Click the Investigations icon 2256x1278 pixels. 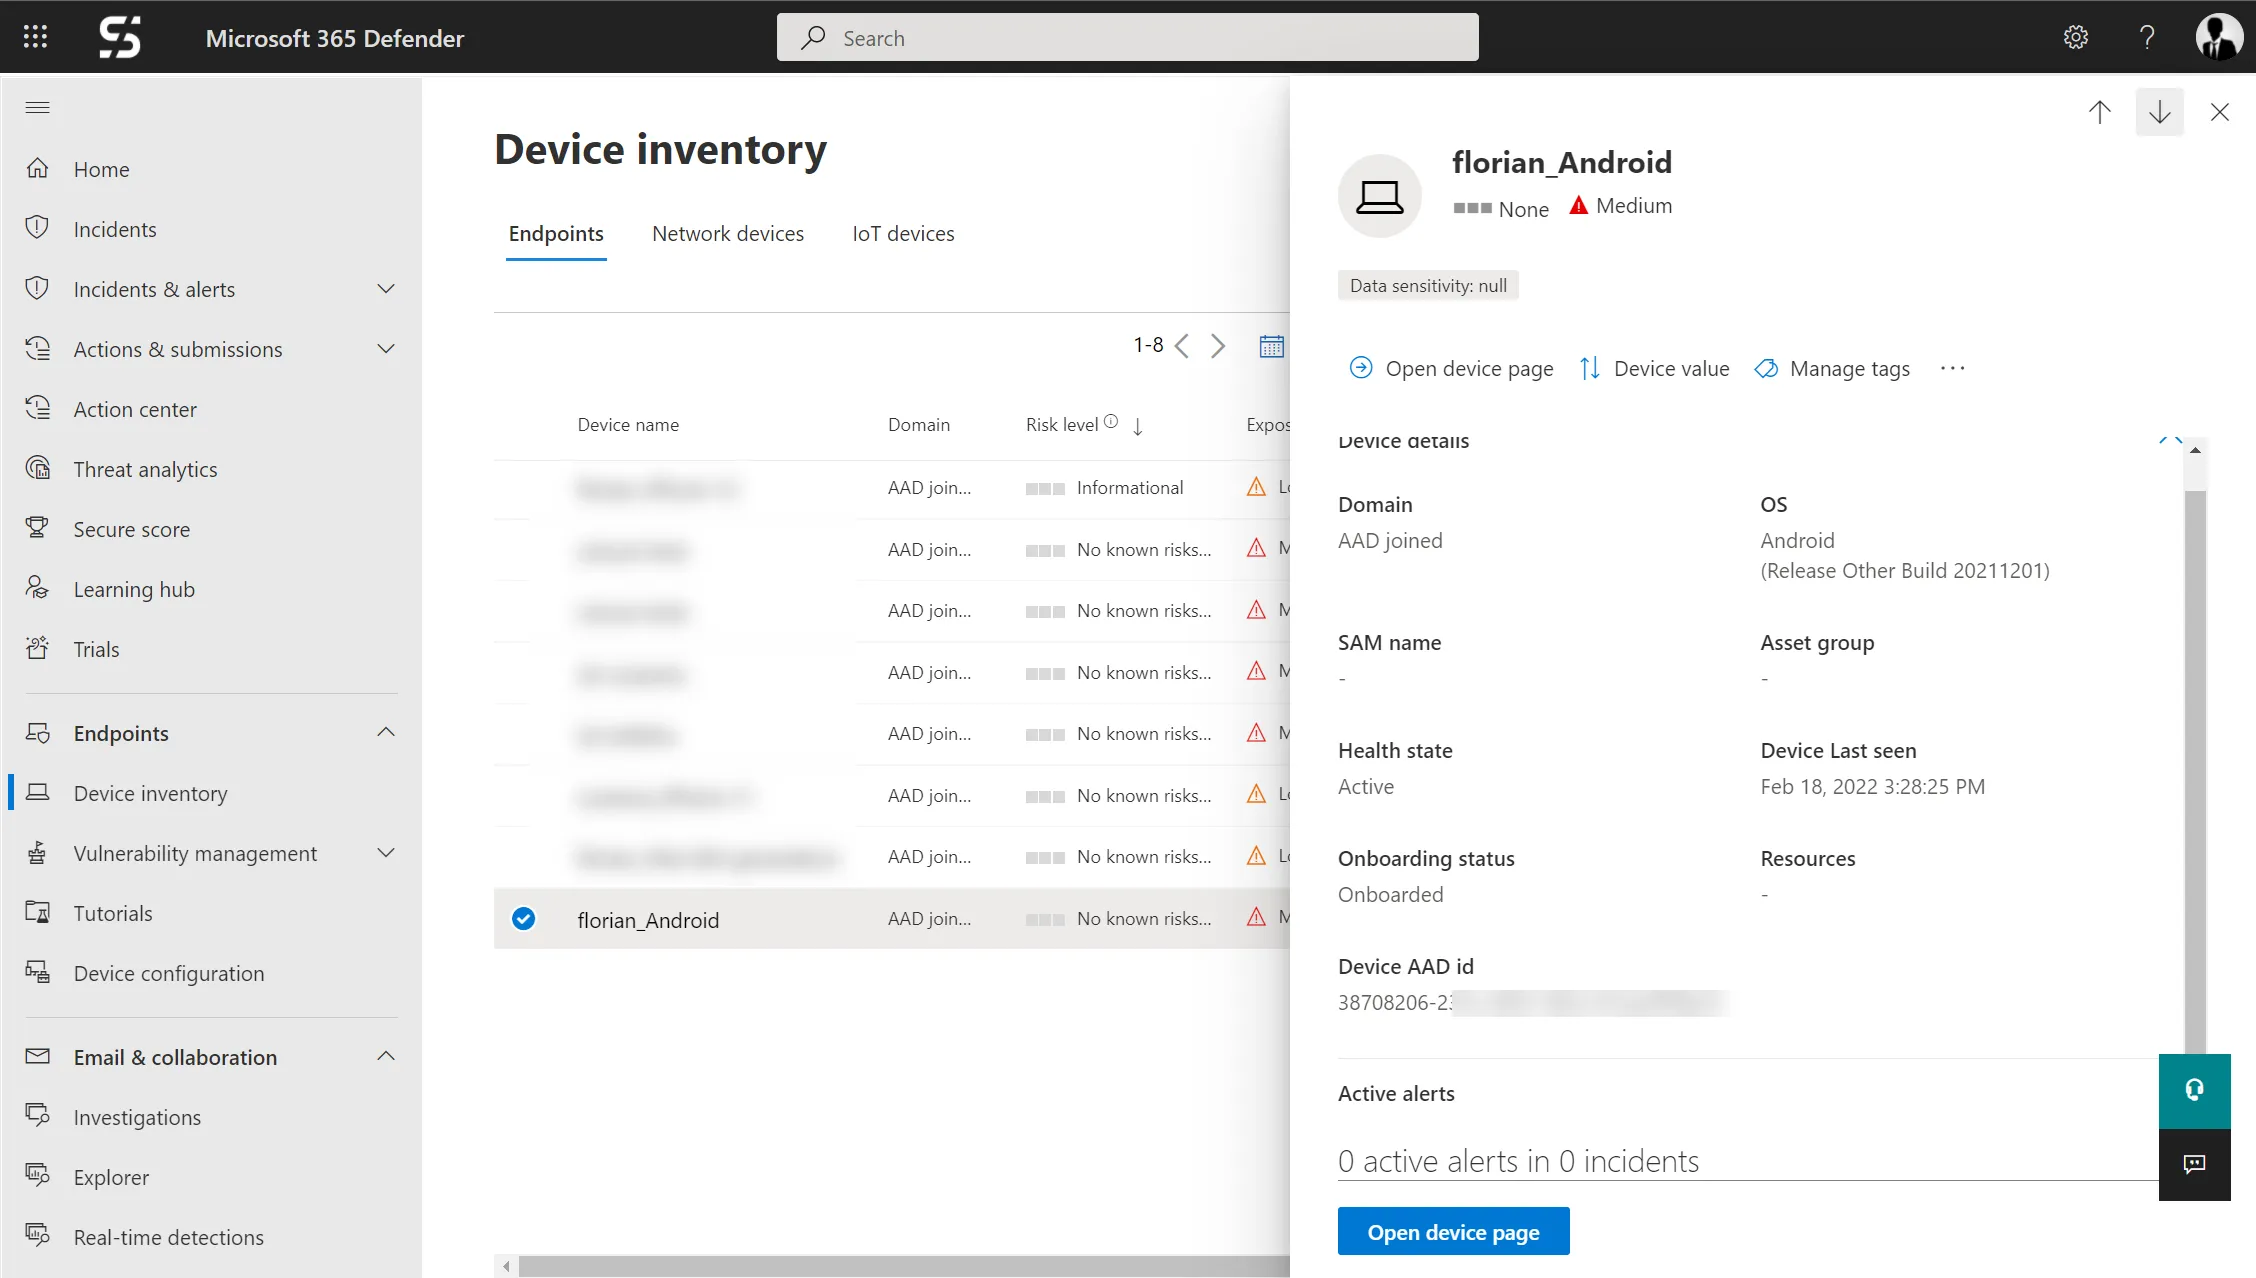click(37, 1116)
